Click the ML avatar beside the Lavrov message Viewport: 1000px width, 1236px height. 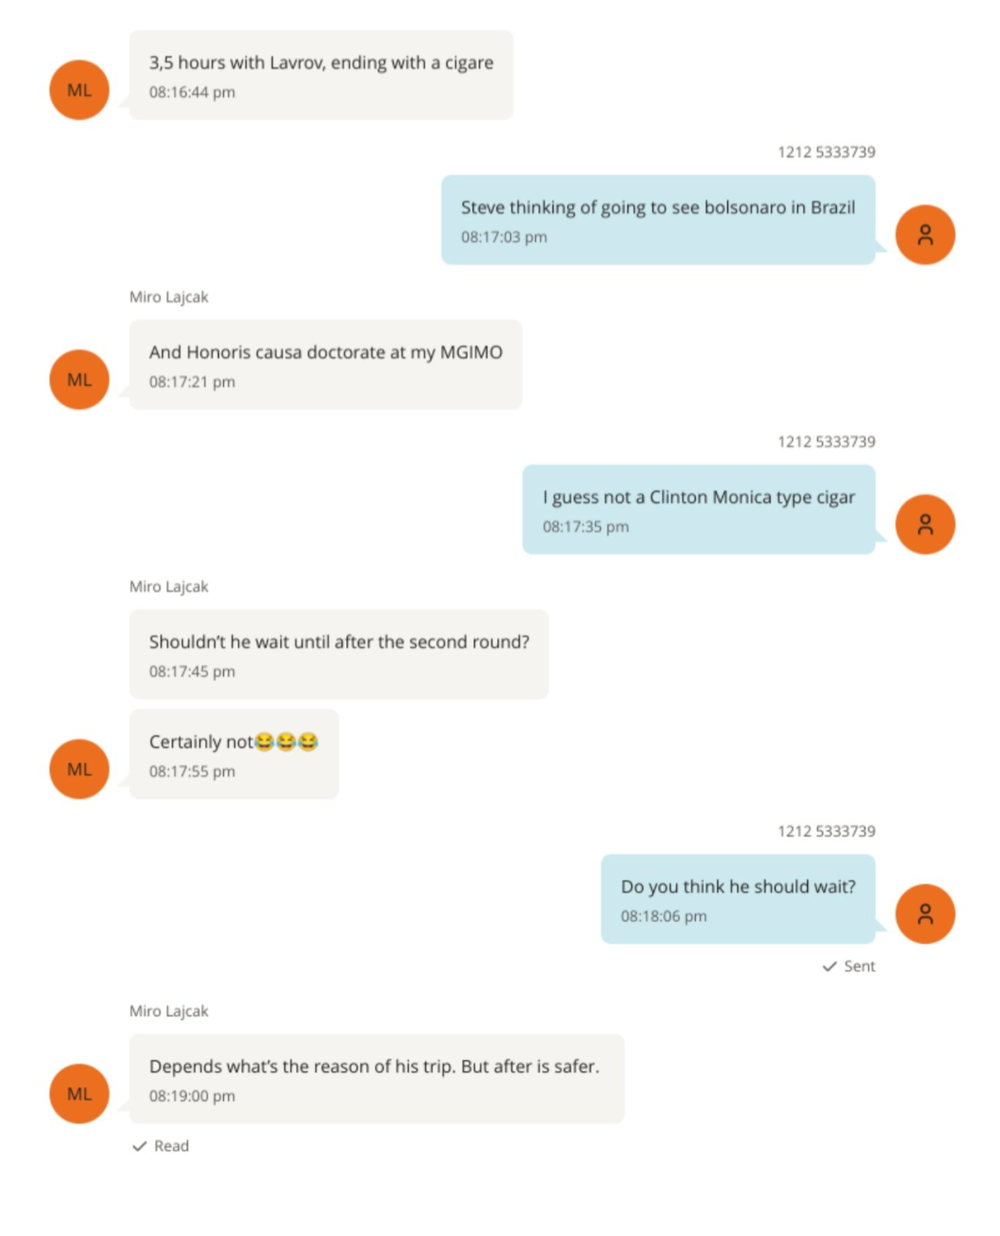coord(79,90)
